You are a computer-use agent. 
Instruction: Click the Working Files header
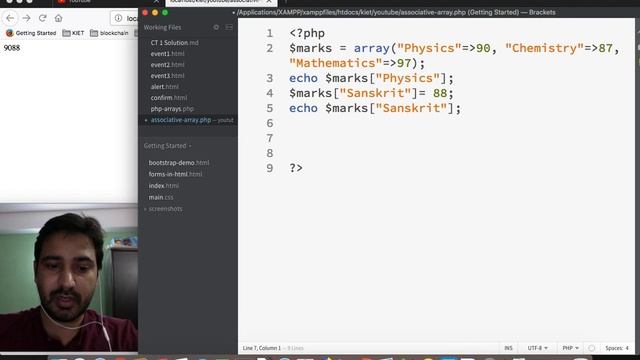[162, 27]
